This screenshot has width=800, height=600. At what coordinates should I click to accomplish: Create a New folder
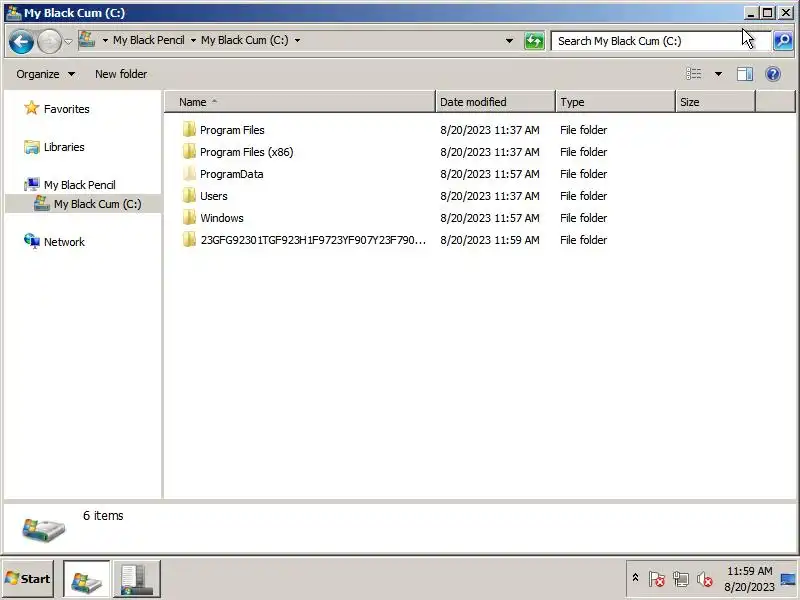(x=121, y=74)
